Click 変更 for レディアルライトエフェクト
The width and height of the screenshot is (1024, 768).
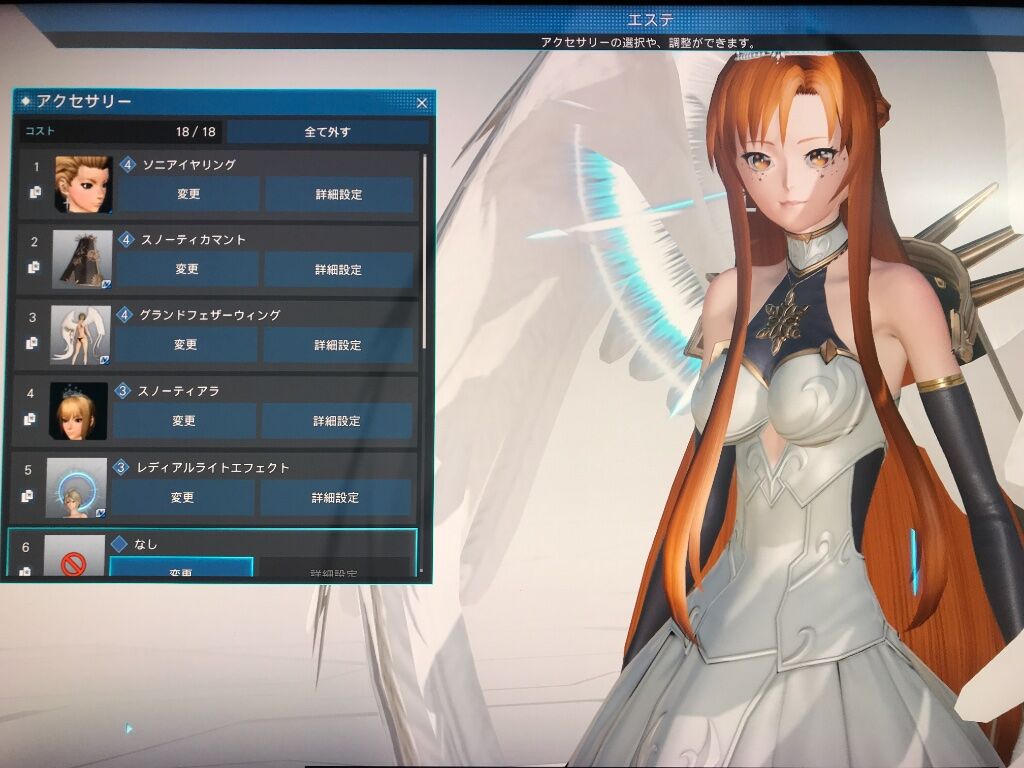click(183, 498)
